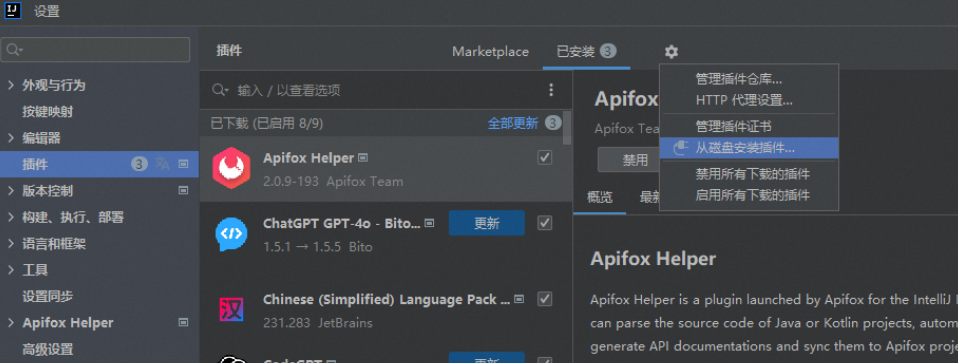
Task: Open 设置同步 settings page
Action: (48, 296)
